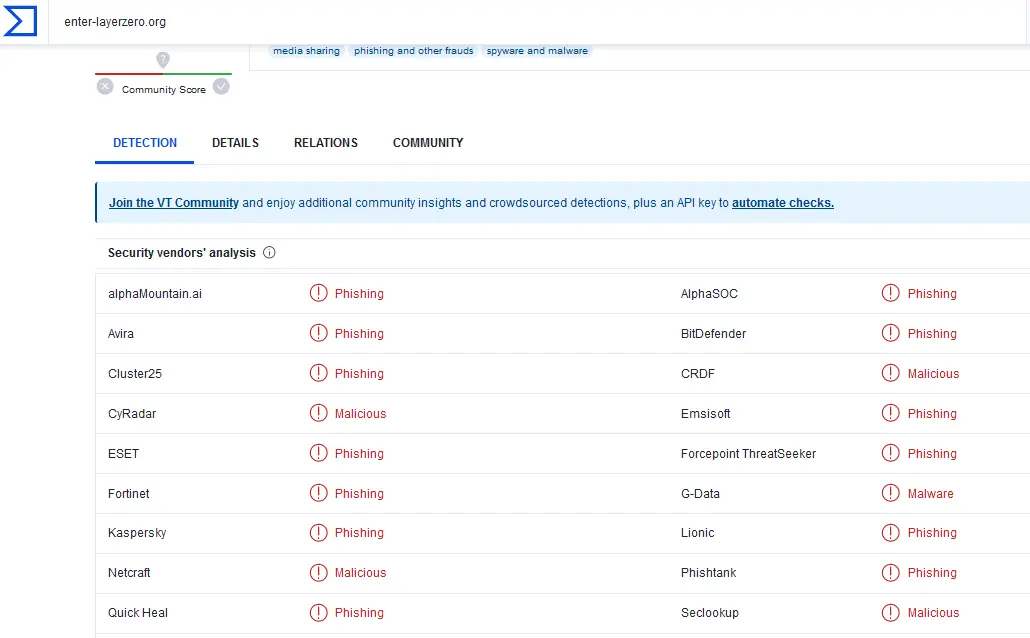Click the Malicious verdict for Netcraft
1030x638 pixels.
tap(361, 573)
